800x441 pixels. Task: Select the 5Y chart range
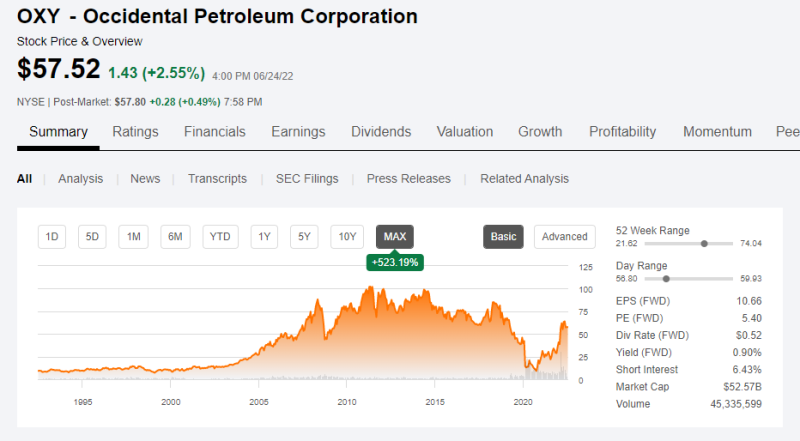(304, 237)
